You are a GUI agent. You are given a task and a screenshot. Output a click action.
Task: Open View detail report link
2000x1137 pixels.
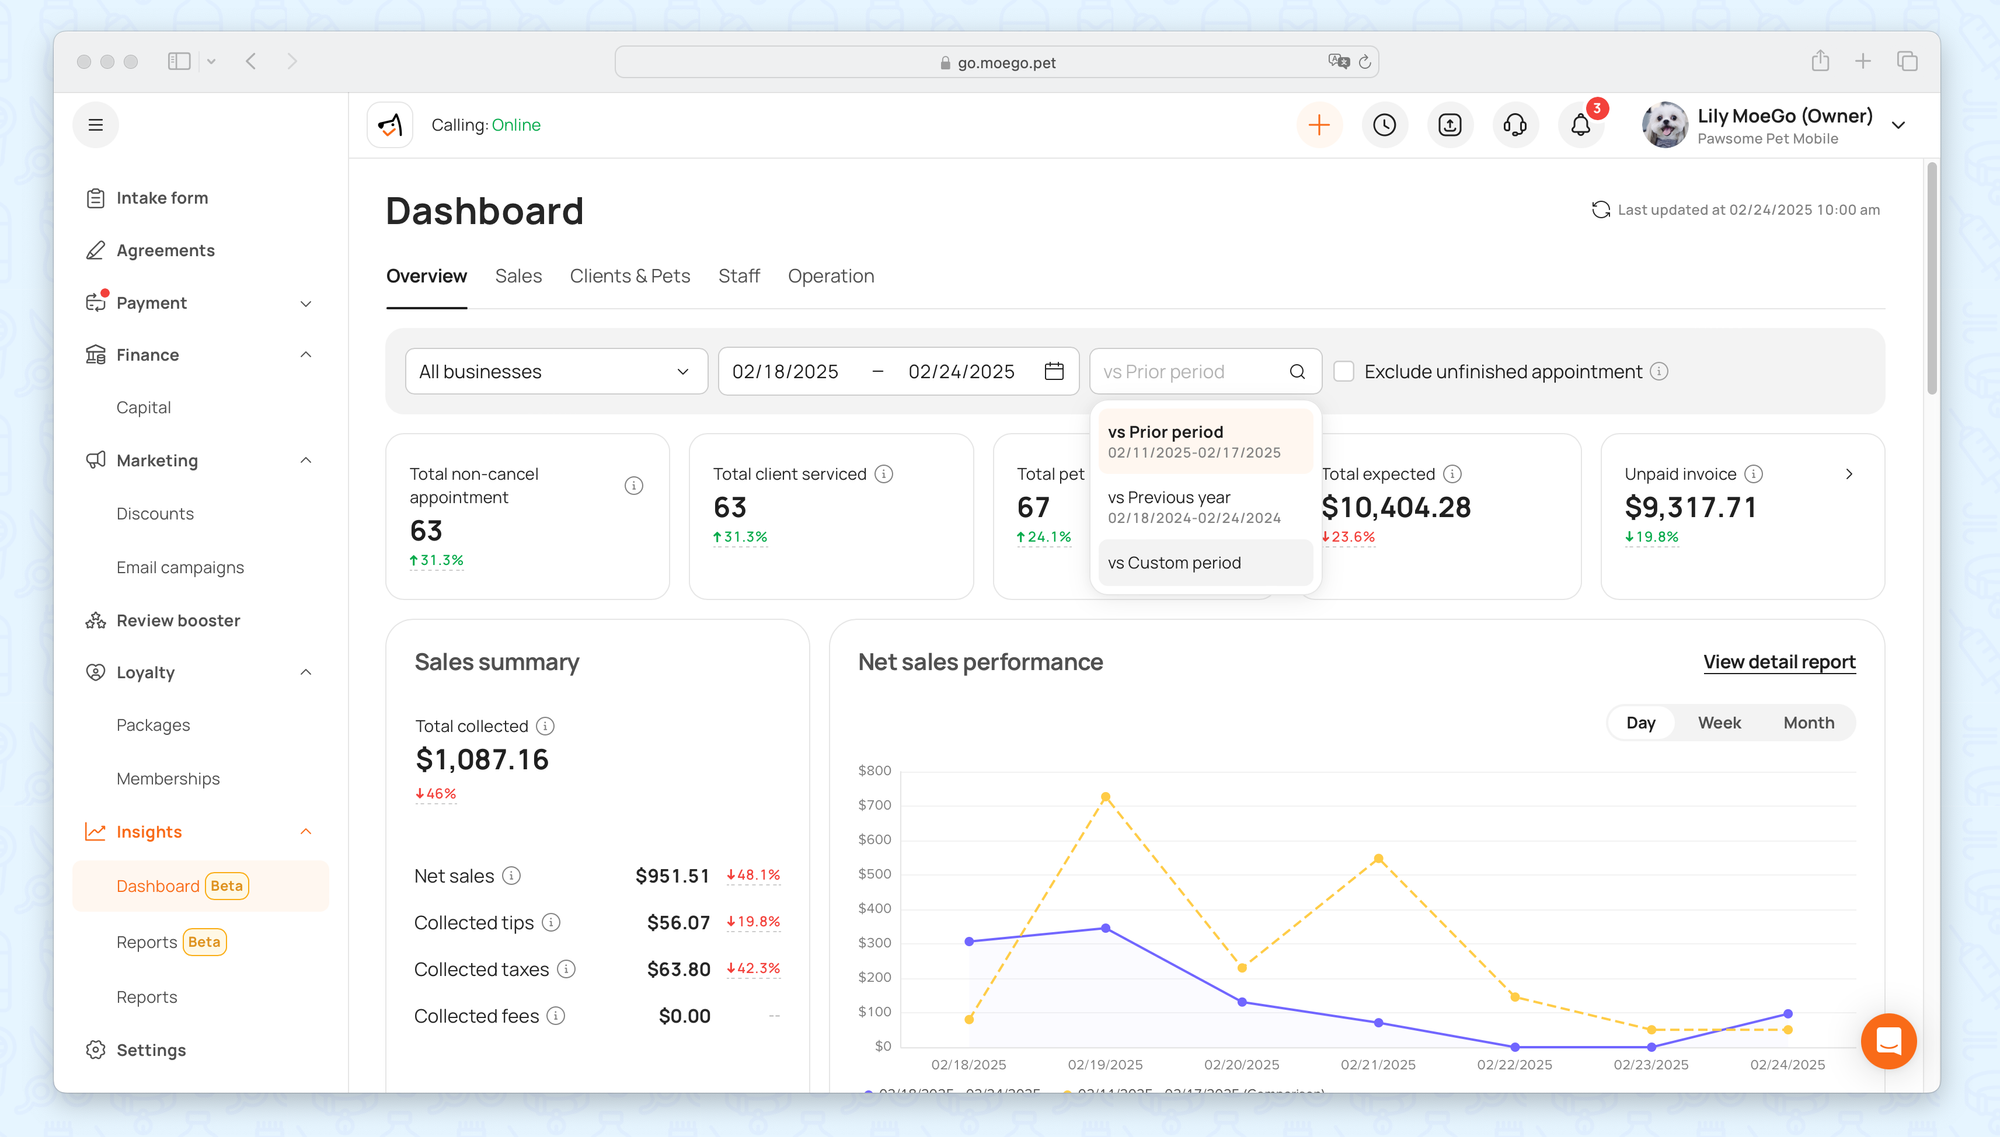(x=1779, y=662)
